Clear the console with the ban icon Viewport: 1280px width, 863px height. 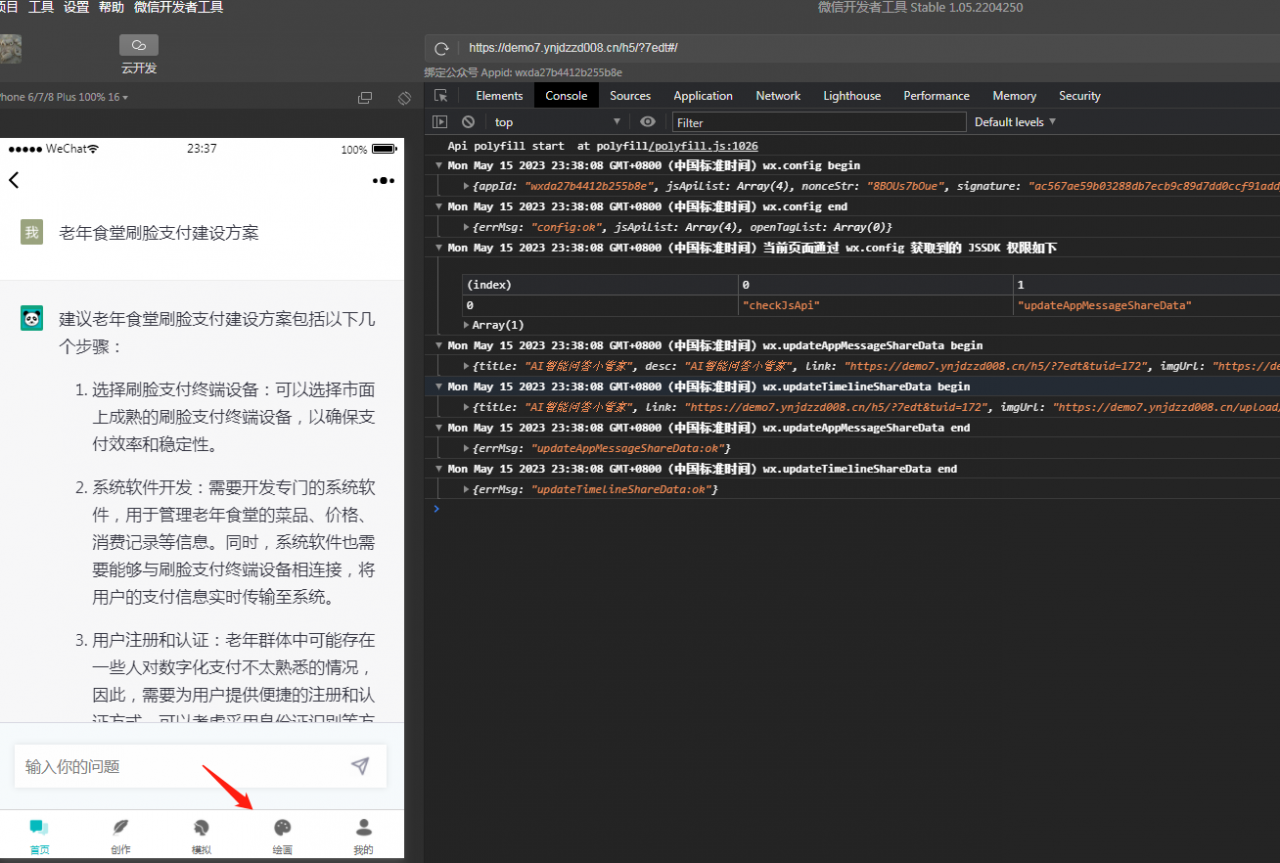click(x=468, y=122)
